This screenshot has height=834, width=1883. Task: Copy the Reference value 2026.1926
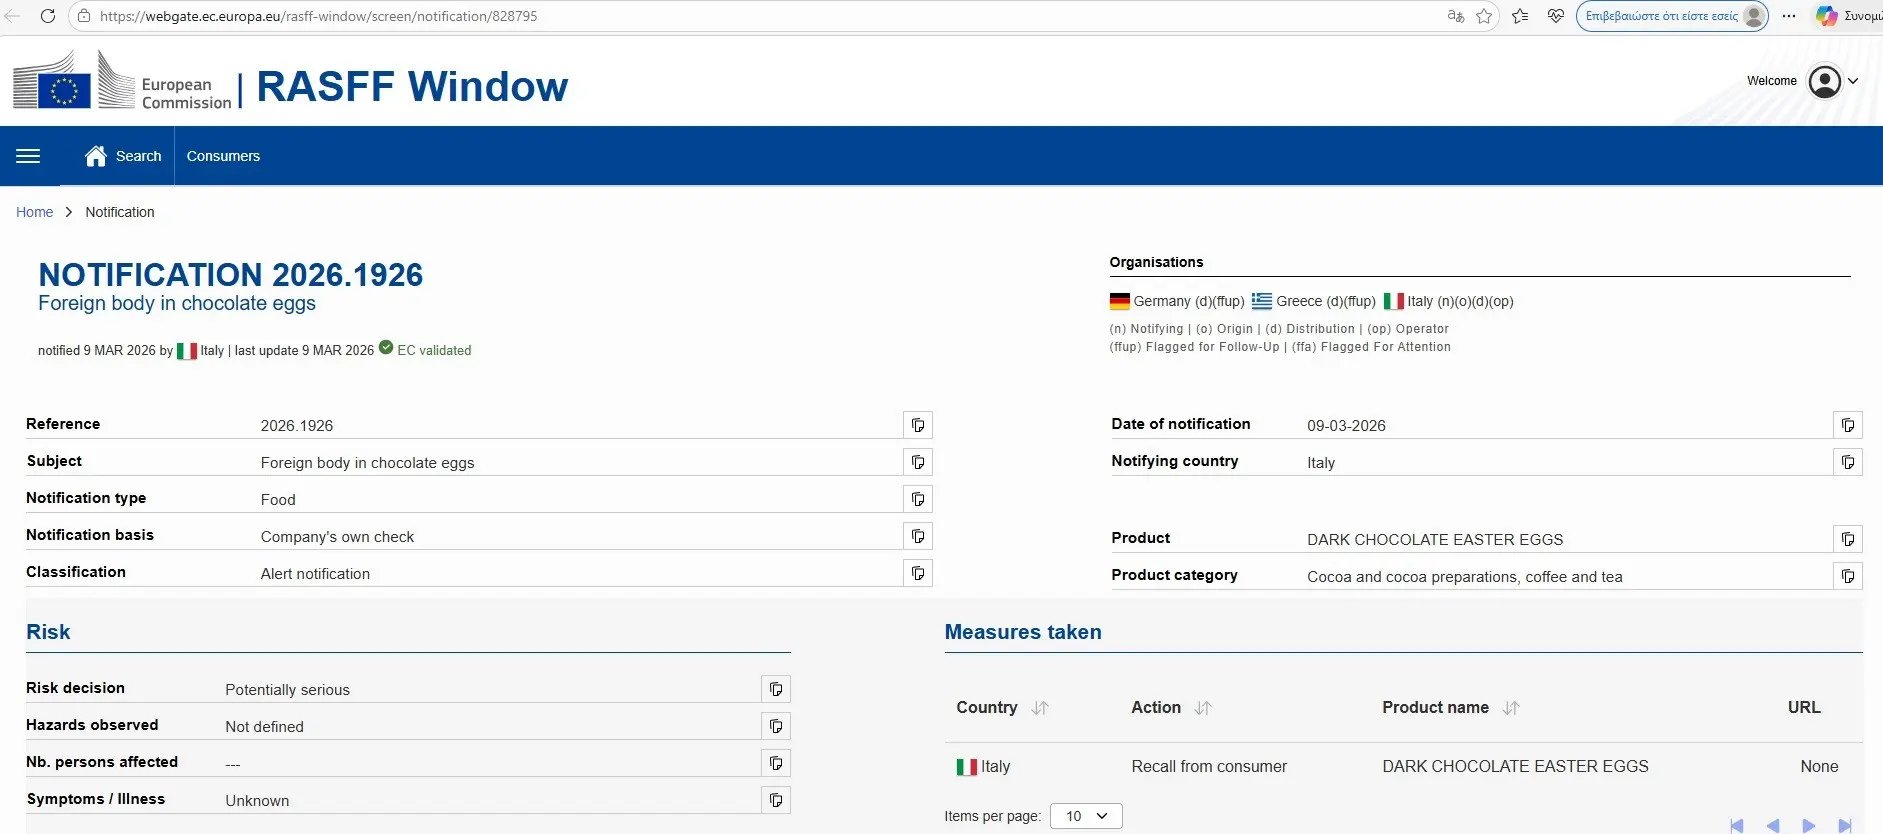point(917,425)
